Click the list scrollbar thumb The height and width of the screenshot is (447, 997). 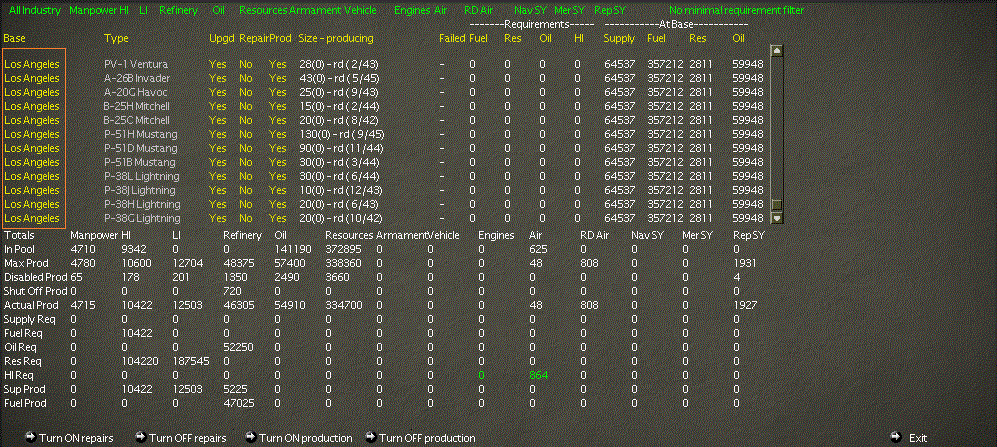point(776,204)
